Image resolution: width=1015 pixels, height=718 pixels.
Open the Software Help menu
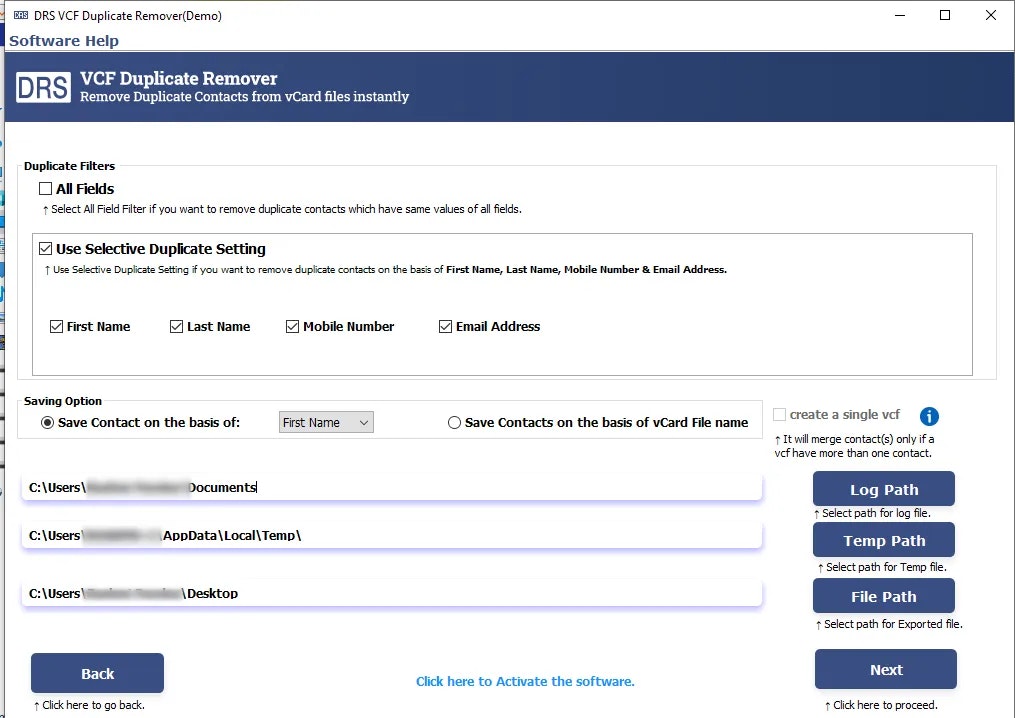tap(63, 41)
